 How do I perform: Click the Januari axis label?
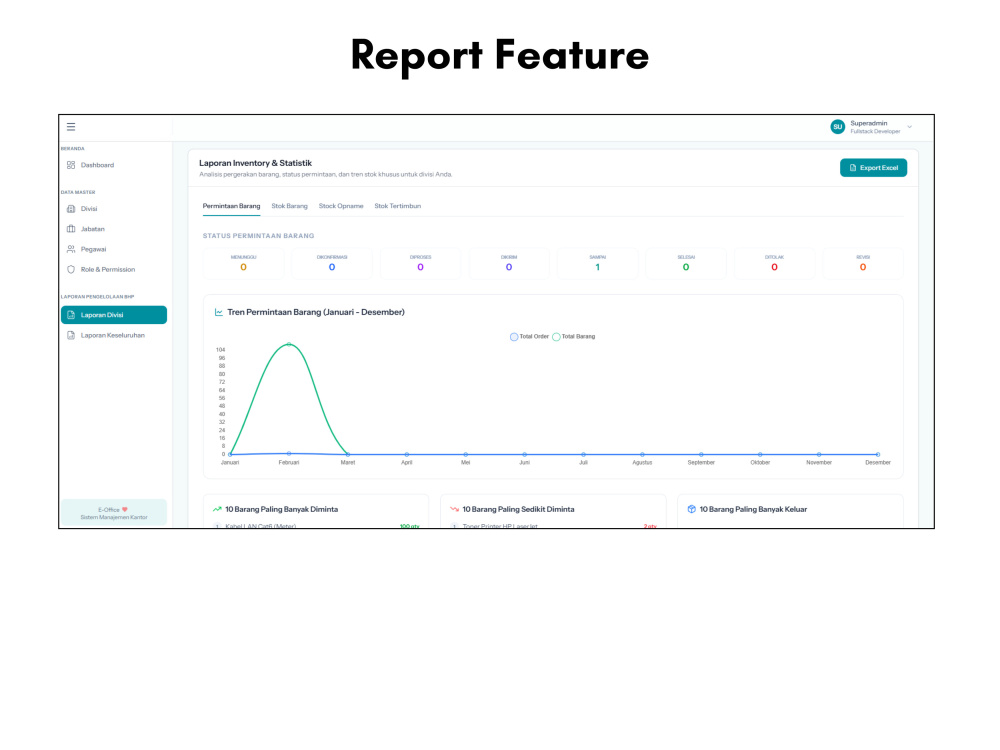(x=230, y=462)
